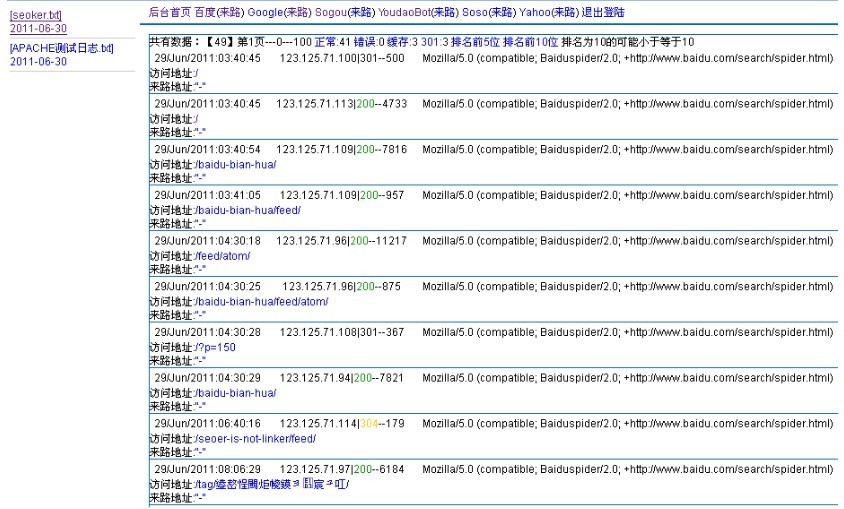Open the (来路) link after Soso
The height and width of the screenshot is (509, 844).
502,12
